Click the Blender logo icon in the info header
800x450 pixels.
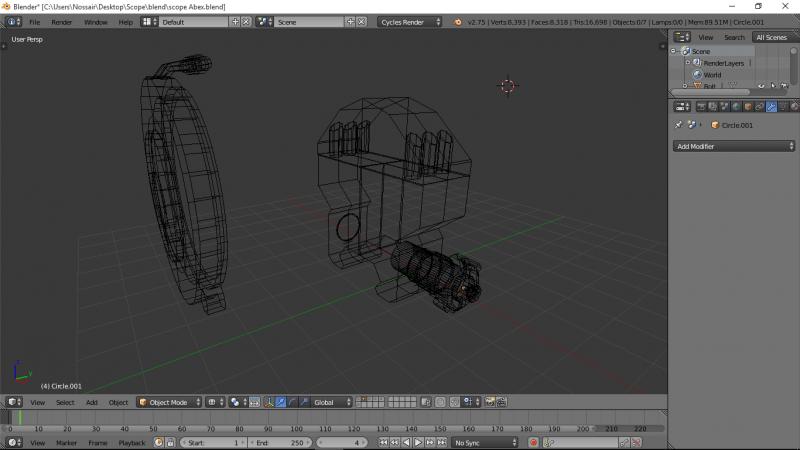tap(458, 22)
